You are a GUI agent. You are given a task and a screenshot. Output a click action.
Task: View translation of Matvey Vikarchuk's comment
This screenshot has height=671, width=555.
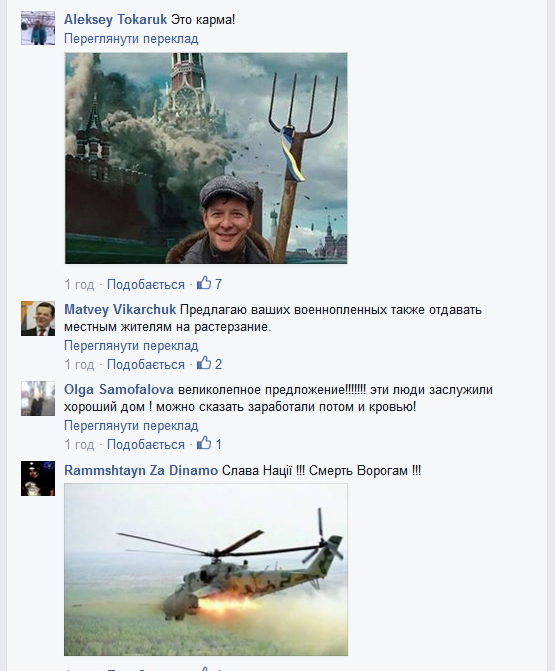[x=131, y=345]
